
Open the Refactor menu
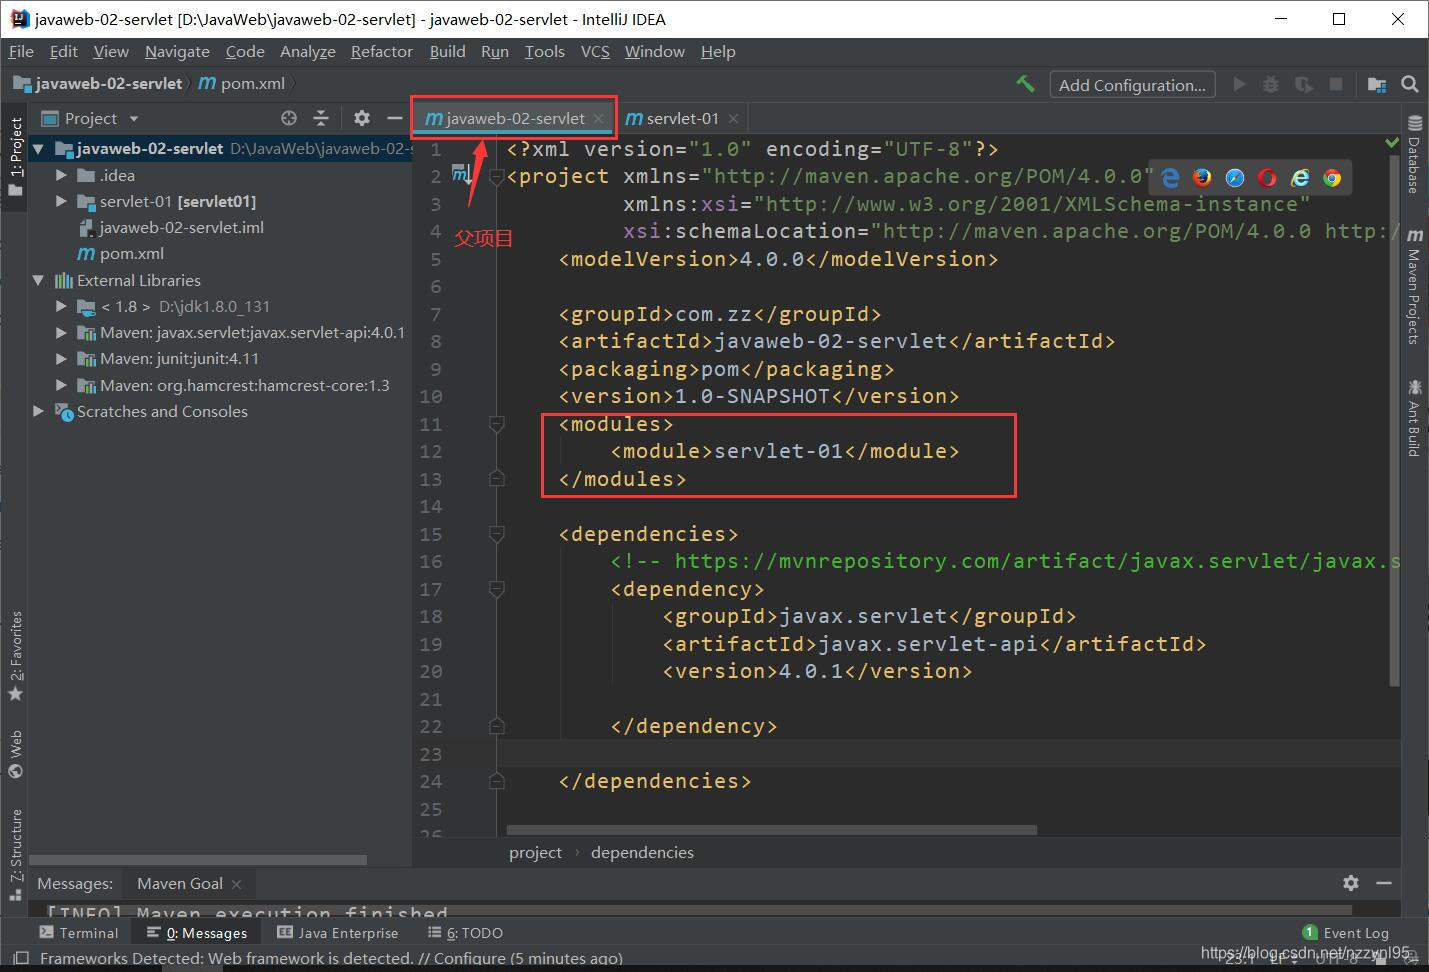point(381,51)
